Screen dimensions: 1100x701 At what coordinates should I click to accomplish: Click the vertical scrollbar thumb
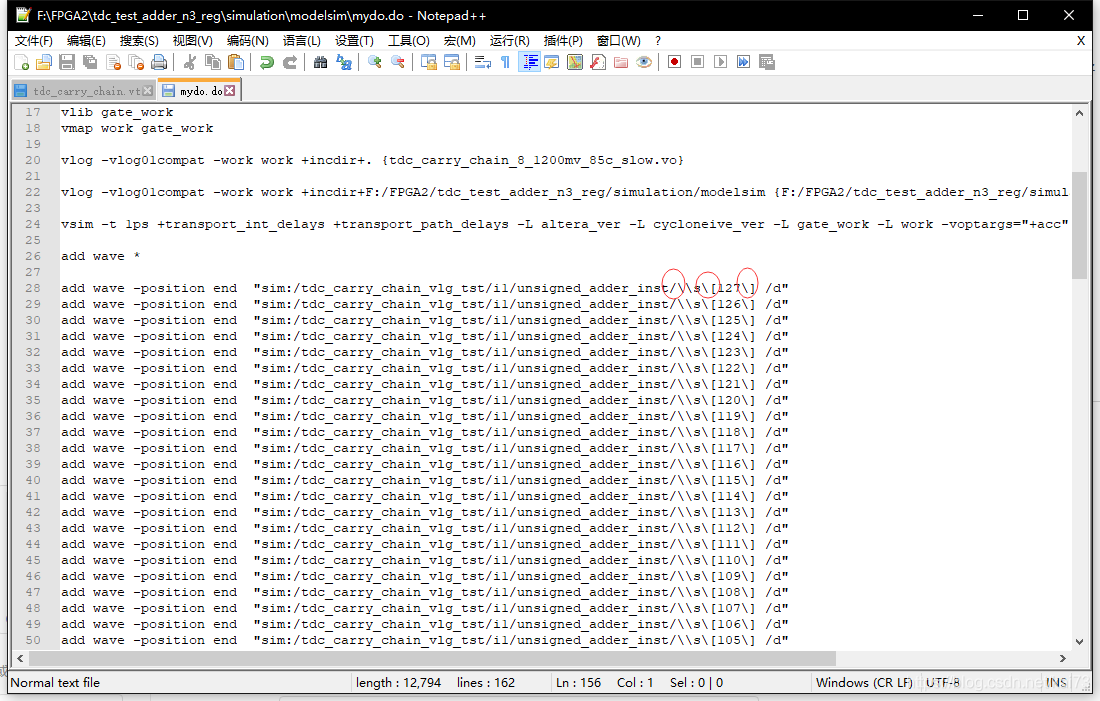1079,225
